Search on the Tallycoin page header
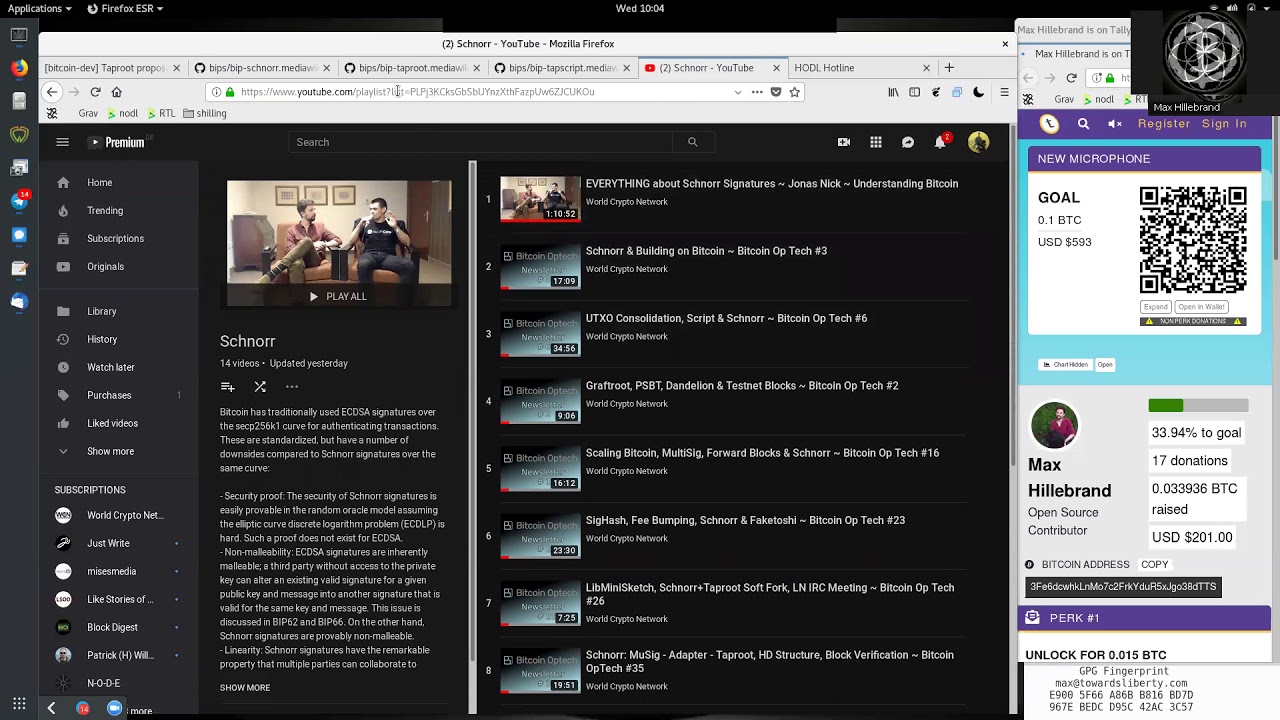The width and height of the screenshot is (1280, 720). [x=1083, y=124]
